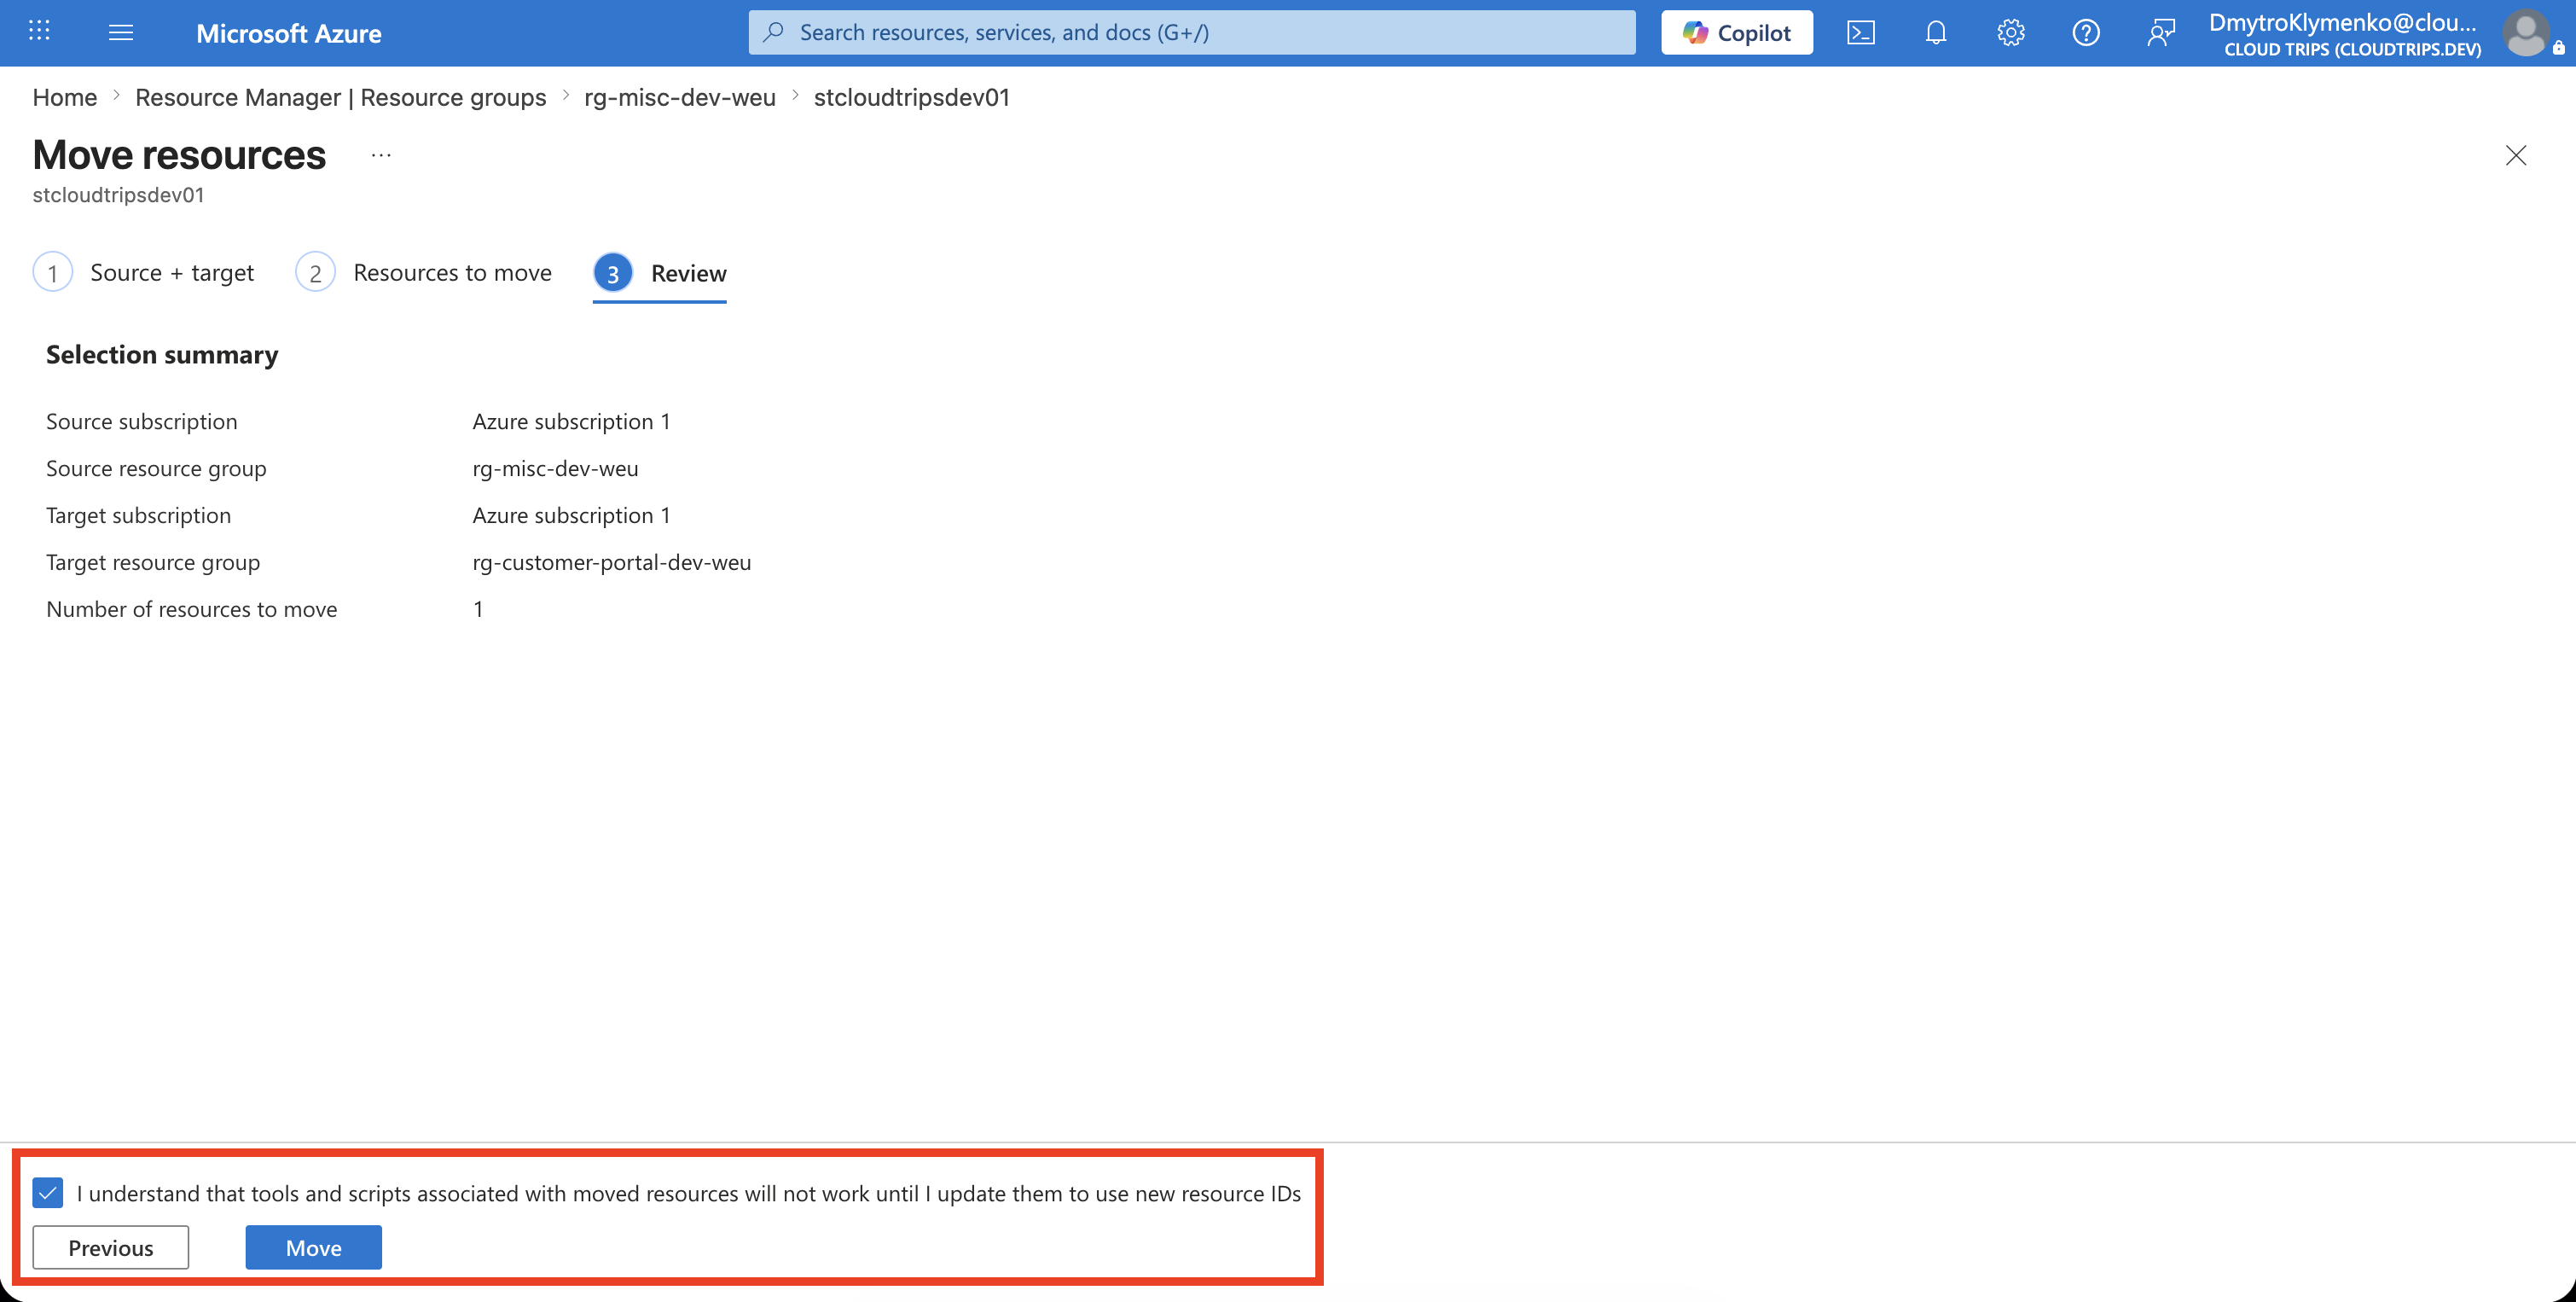
Task: Click the Selection summary heading
Action: (x=162, y=354)
